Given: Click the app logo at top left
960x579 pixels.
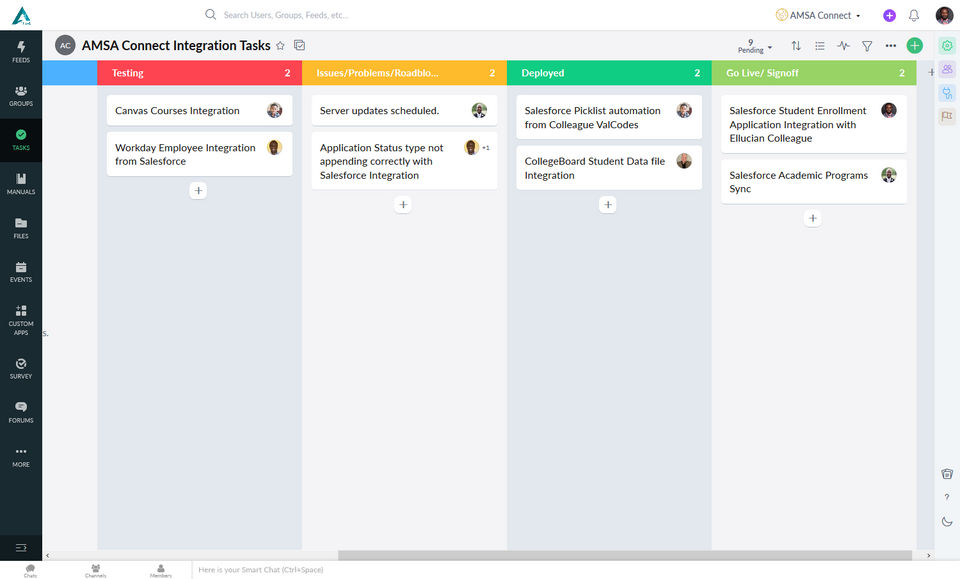Looking at the screenshot, I should coord(21,16).
